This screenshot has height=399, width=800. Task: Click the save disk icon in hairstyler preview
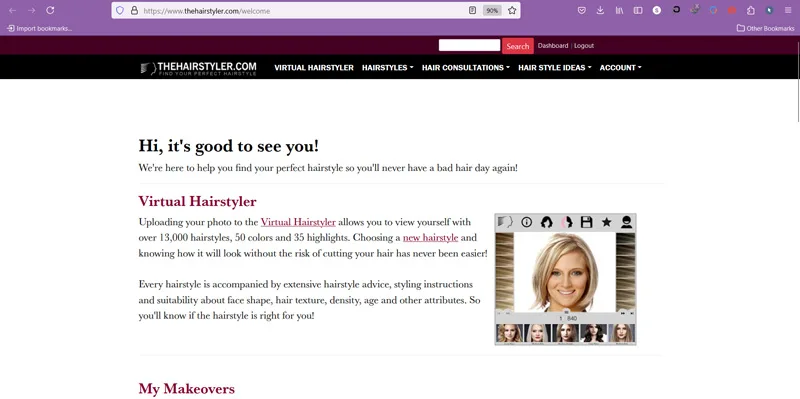pos(587,222)
